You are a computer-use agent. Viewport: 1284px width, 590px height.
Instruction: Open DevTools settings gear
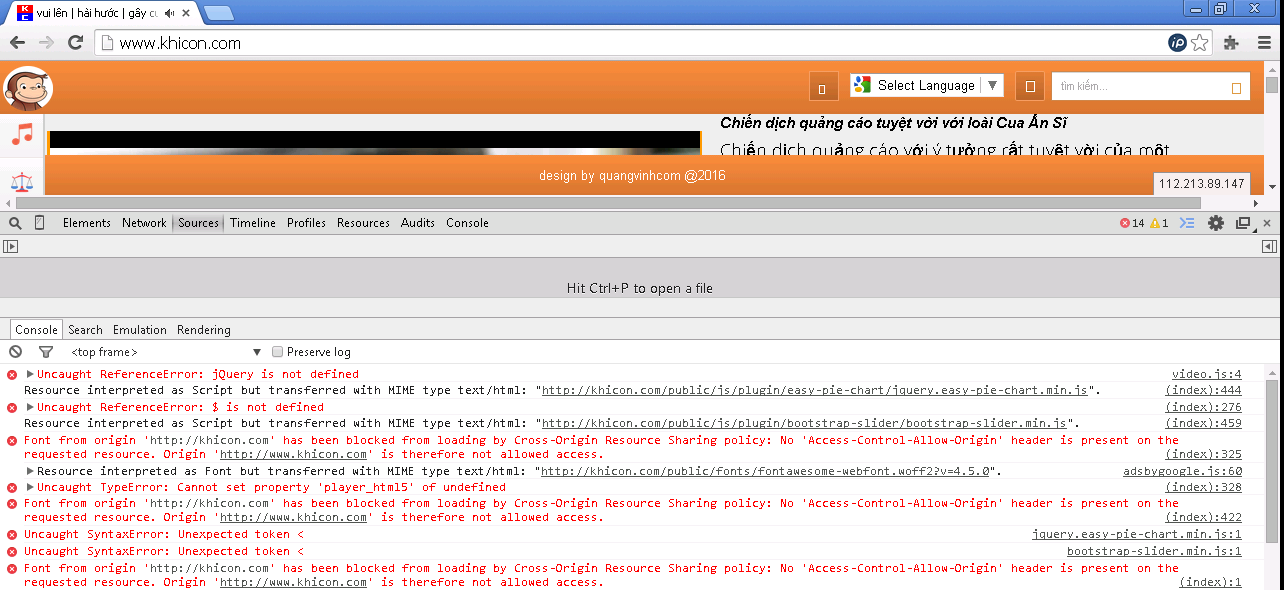click(x=1215, y=223)
